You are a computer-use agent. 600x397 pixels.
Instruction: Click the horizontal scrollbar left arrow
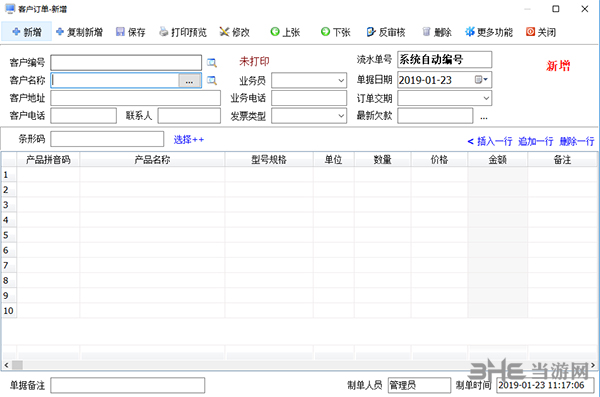[6, 365]
